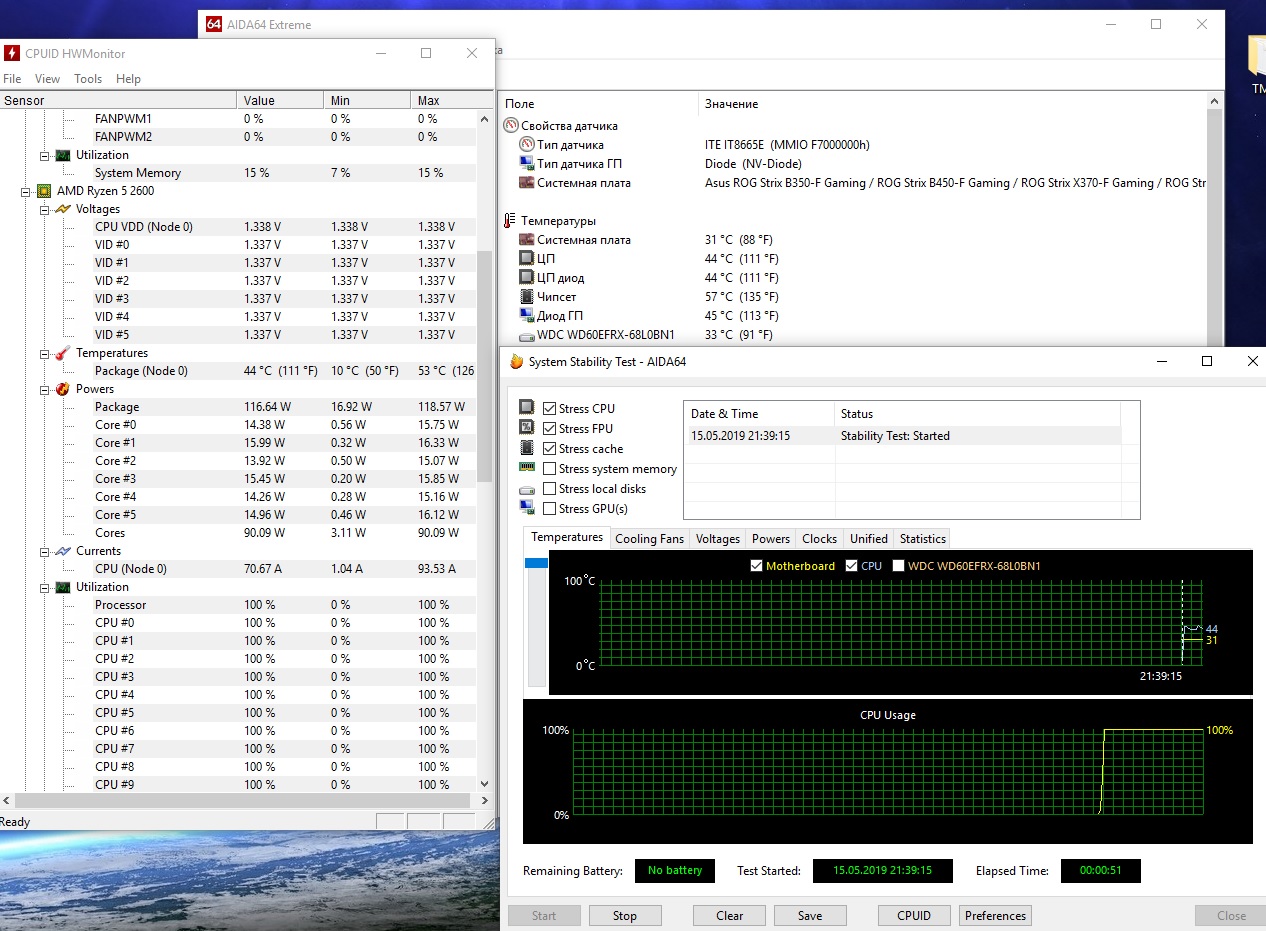This screenshot has width=1266, height=931.
Task: Switch to the Unified tab
Action: point(869,539)
